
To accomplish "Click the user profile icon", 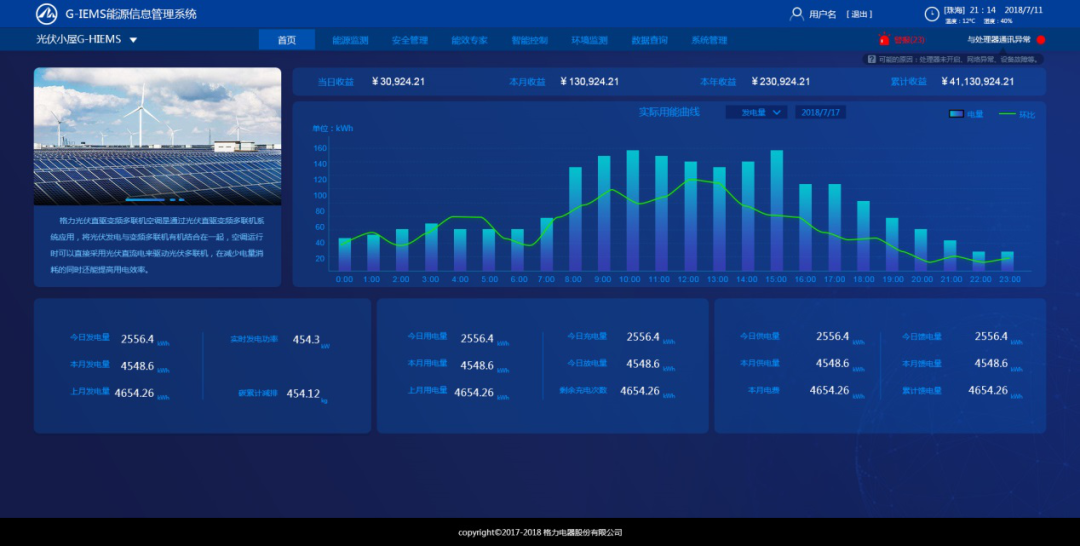I will (796, 14).
